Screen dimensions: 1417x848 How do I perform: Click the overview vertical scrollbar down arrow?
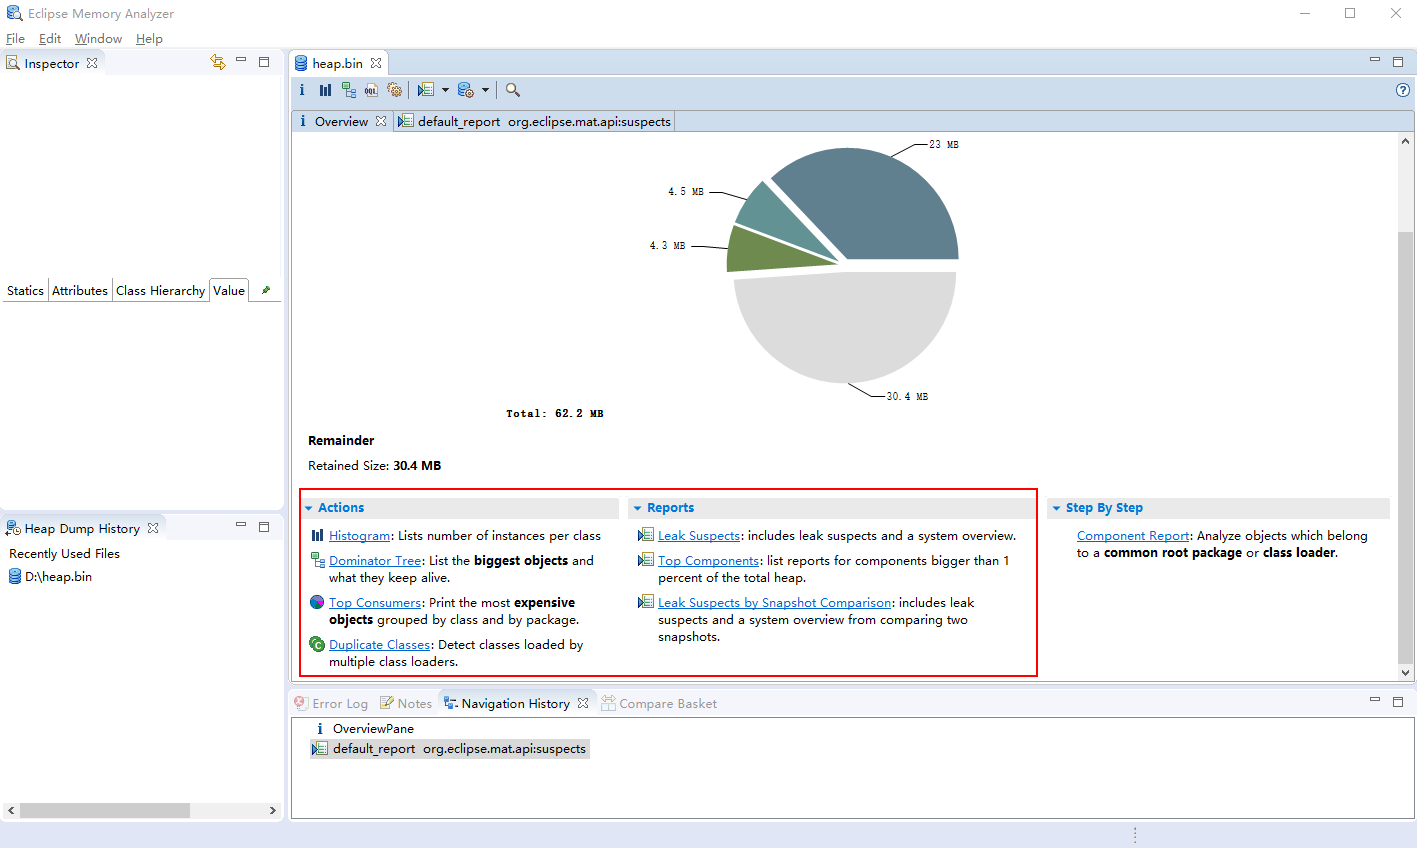pyautogui.click(x=1405, y=673)
